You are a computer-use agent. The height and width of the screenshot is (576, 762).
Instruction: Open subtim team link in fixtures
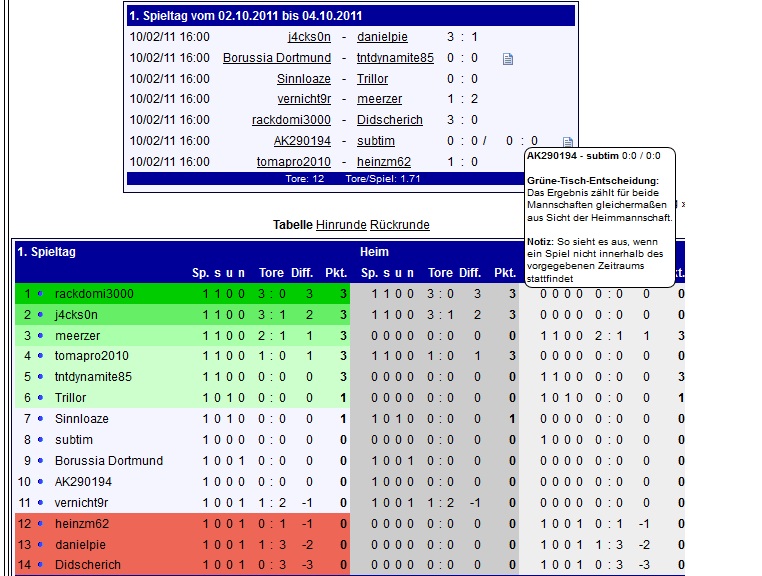click(x=376, y=141)
